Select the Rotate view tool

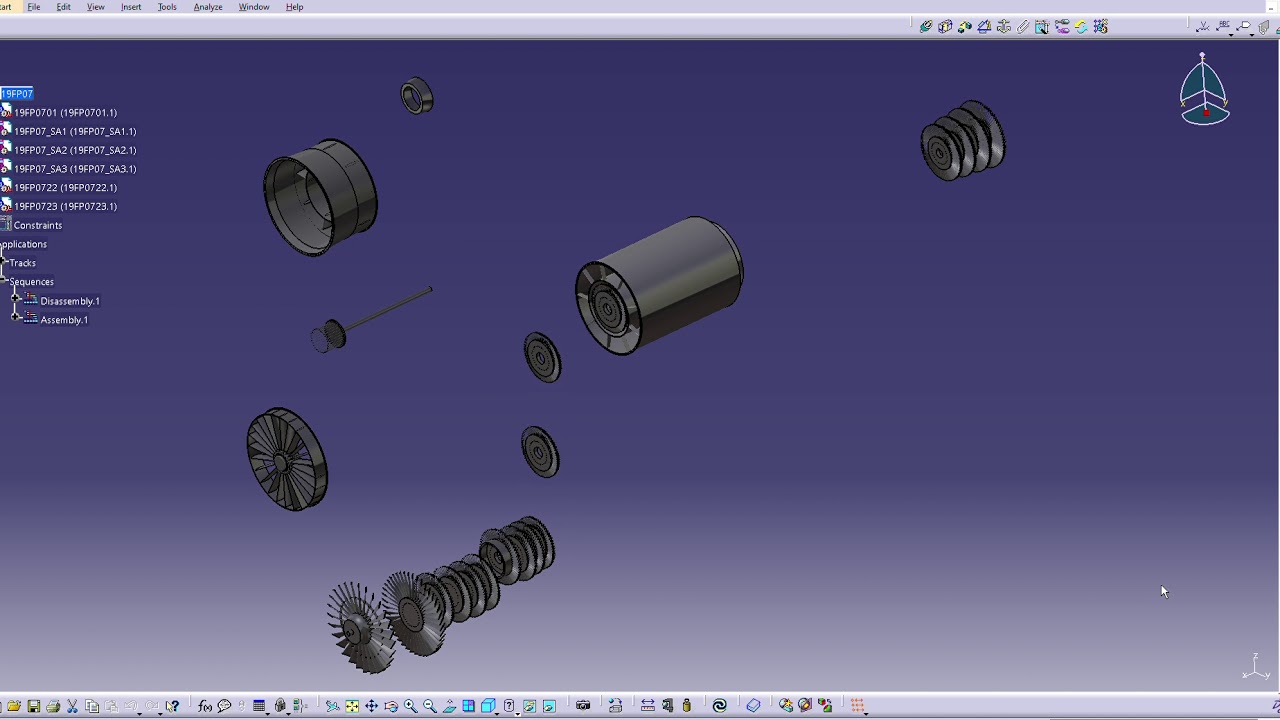click(391, 706)
